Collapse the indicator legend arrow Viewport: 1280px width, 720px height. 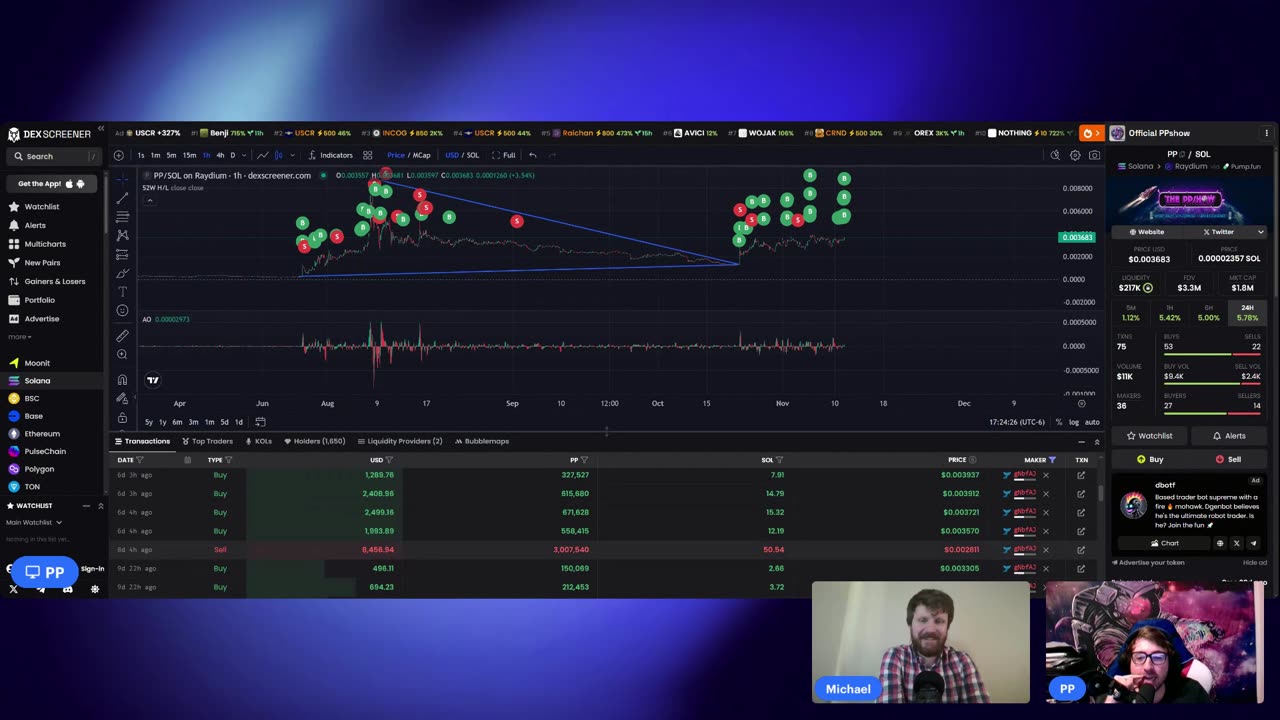click(x=150, y=200)
